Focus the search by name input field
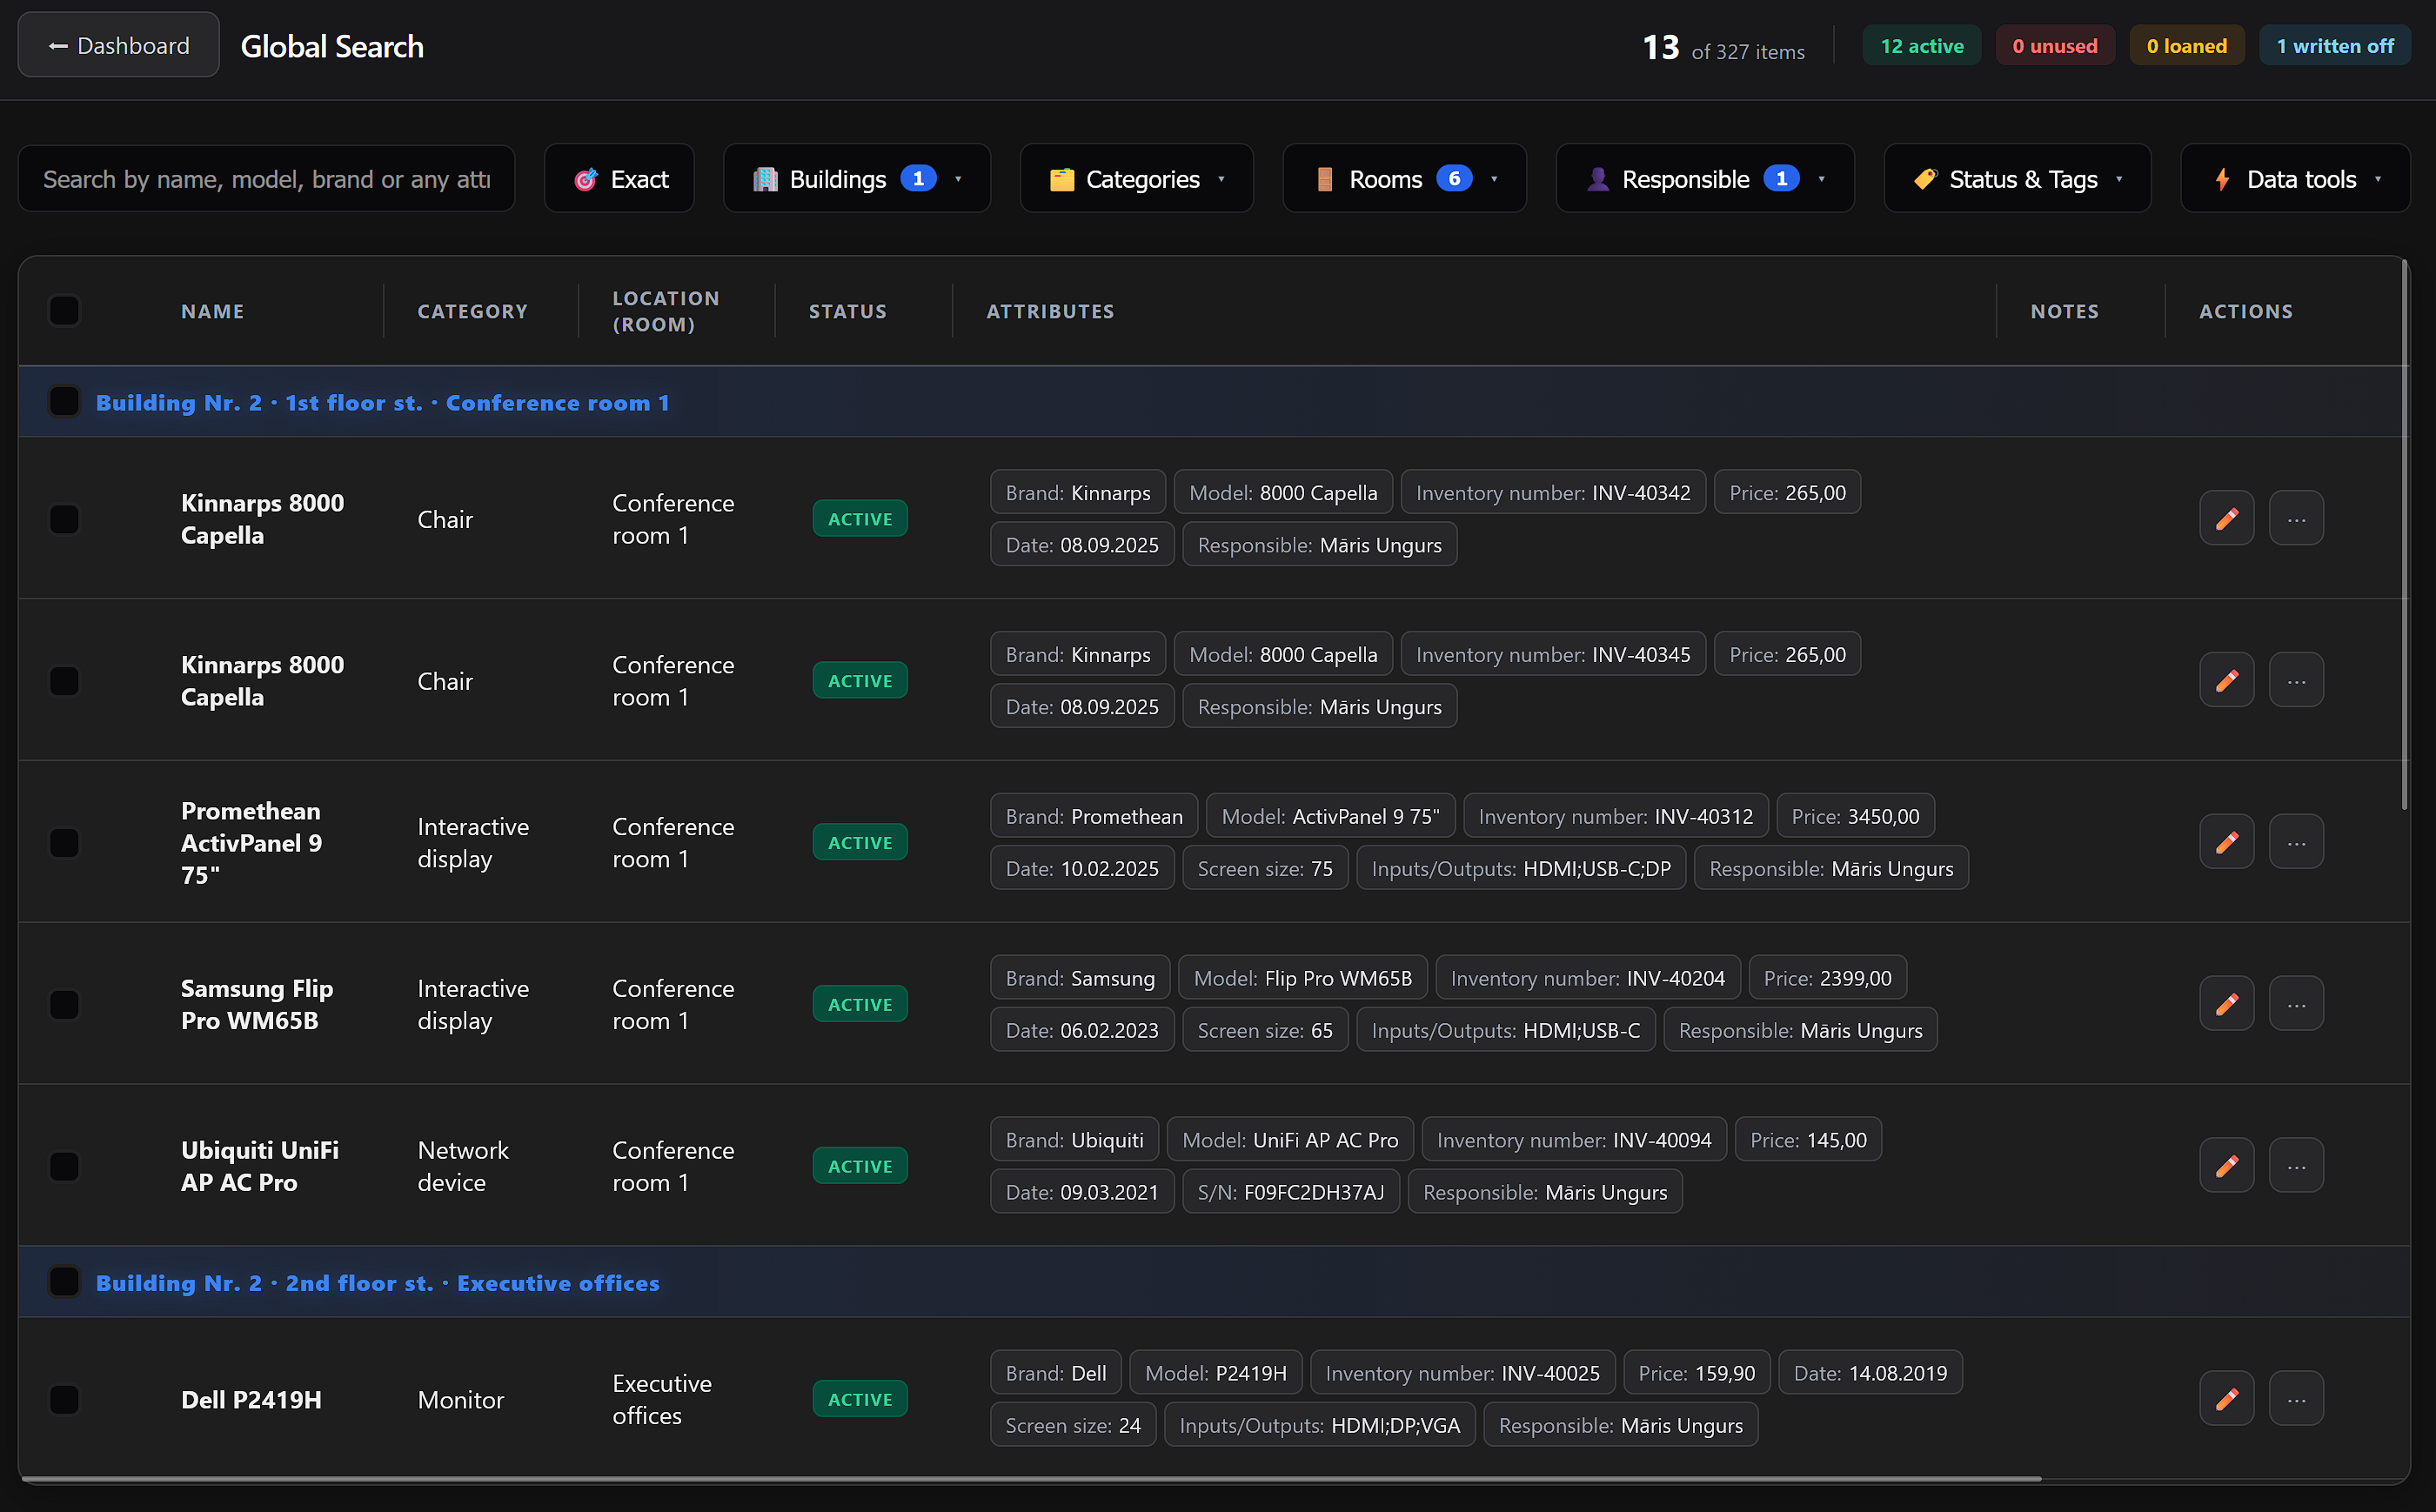 coord(266,179)
